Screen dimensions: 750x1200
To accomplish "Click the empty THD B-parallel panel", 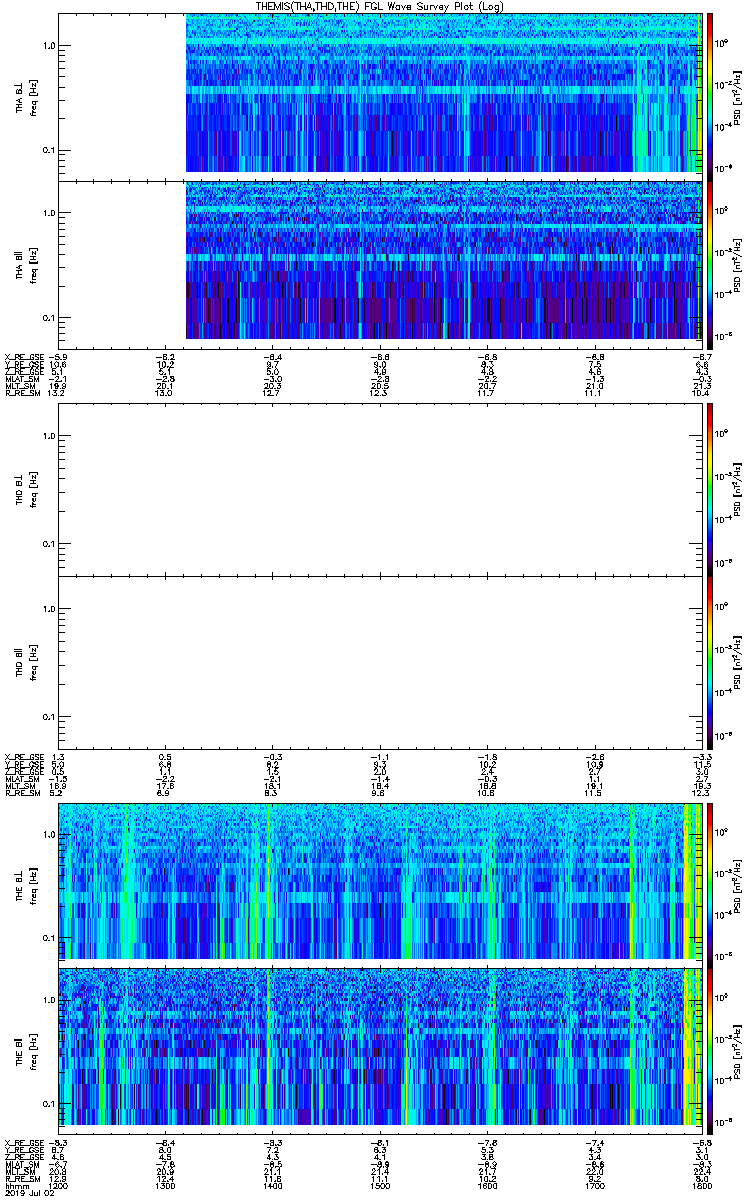I will pos(380,663).
